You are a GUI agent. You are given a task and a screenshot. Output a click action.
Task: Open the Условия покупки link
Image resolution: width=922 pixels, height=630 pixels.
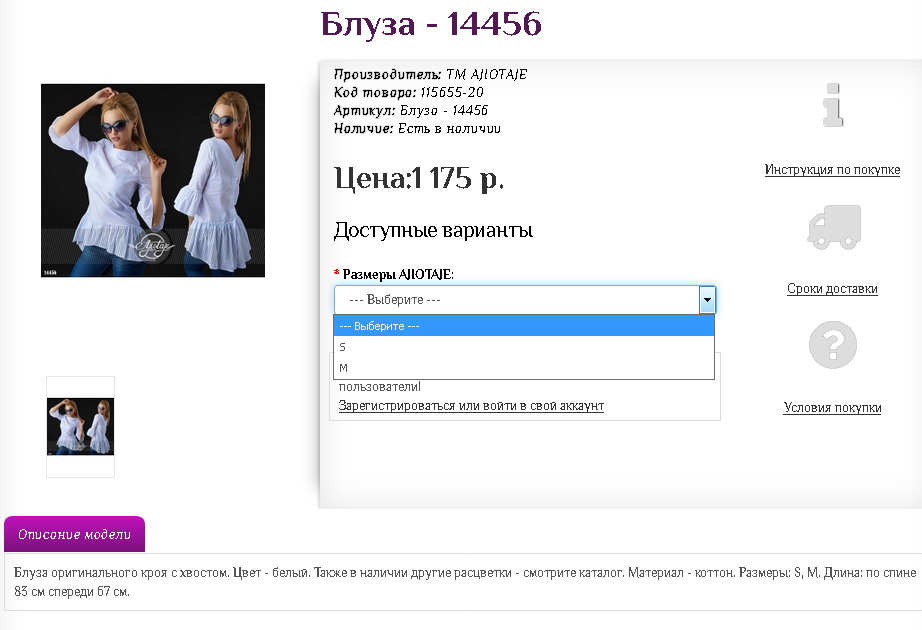pos(832,408)
